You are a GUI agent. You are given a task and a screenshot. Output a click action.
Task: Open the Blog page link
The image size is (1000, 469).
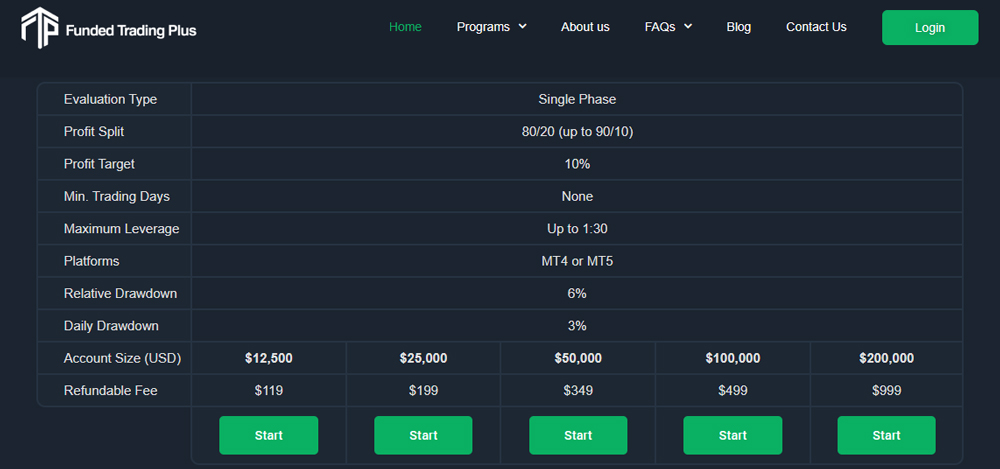[738, 27]
